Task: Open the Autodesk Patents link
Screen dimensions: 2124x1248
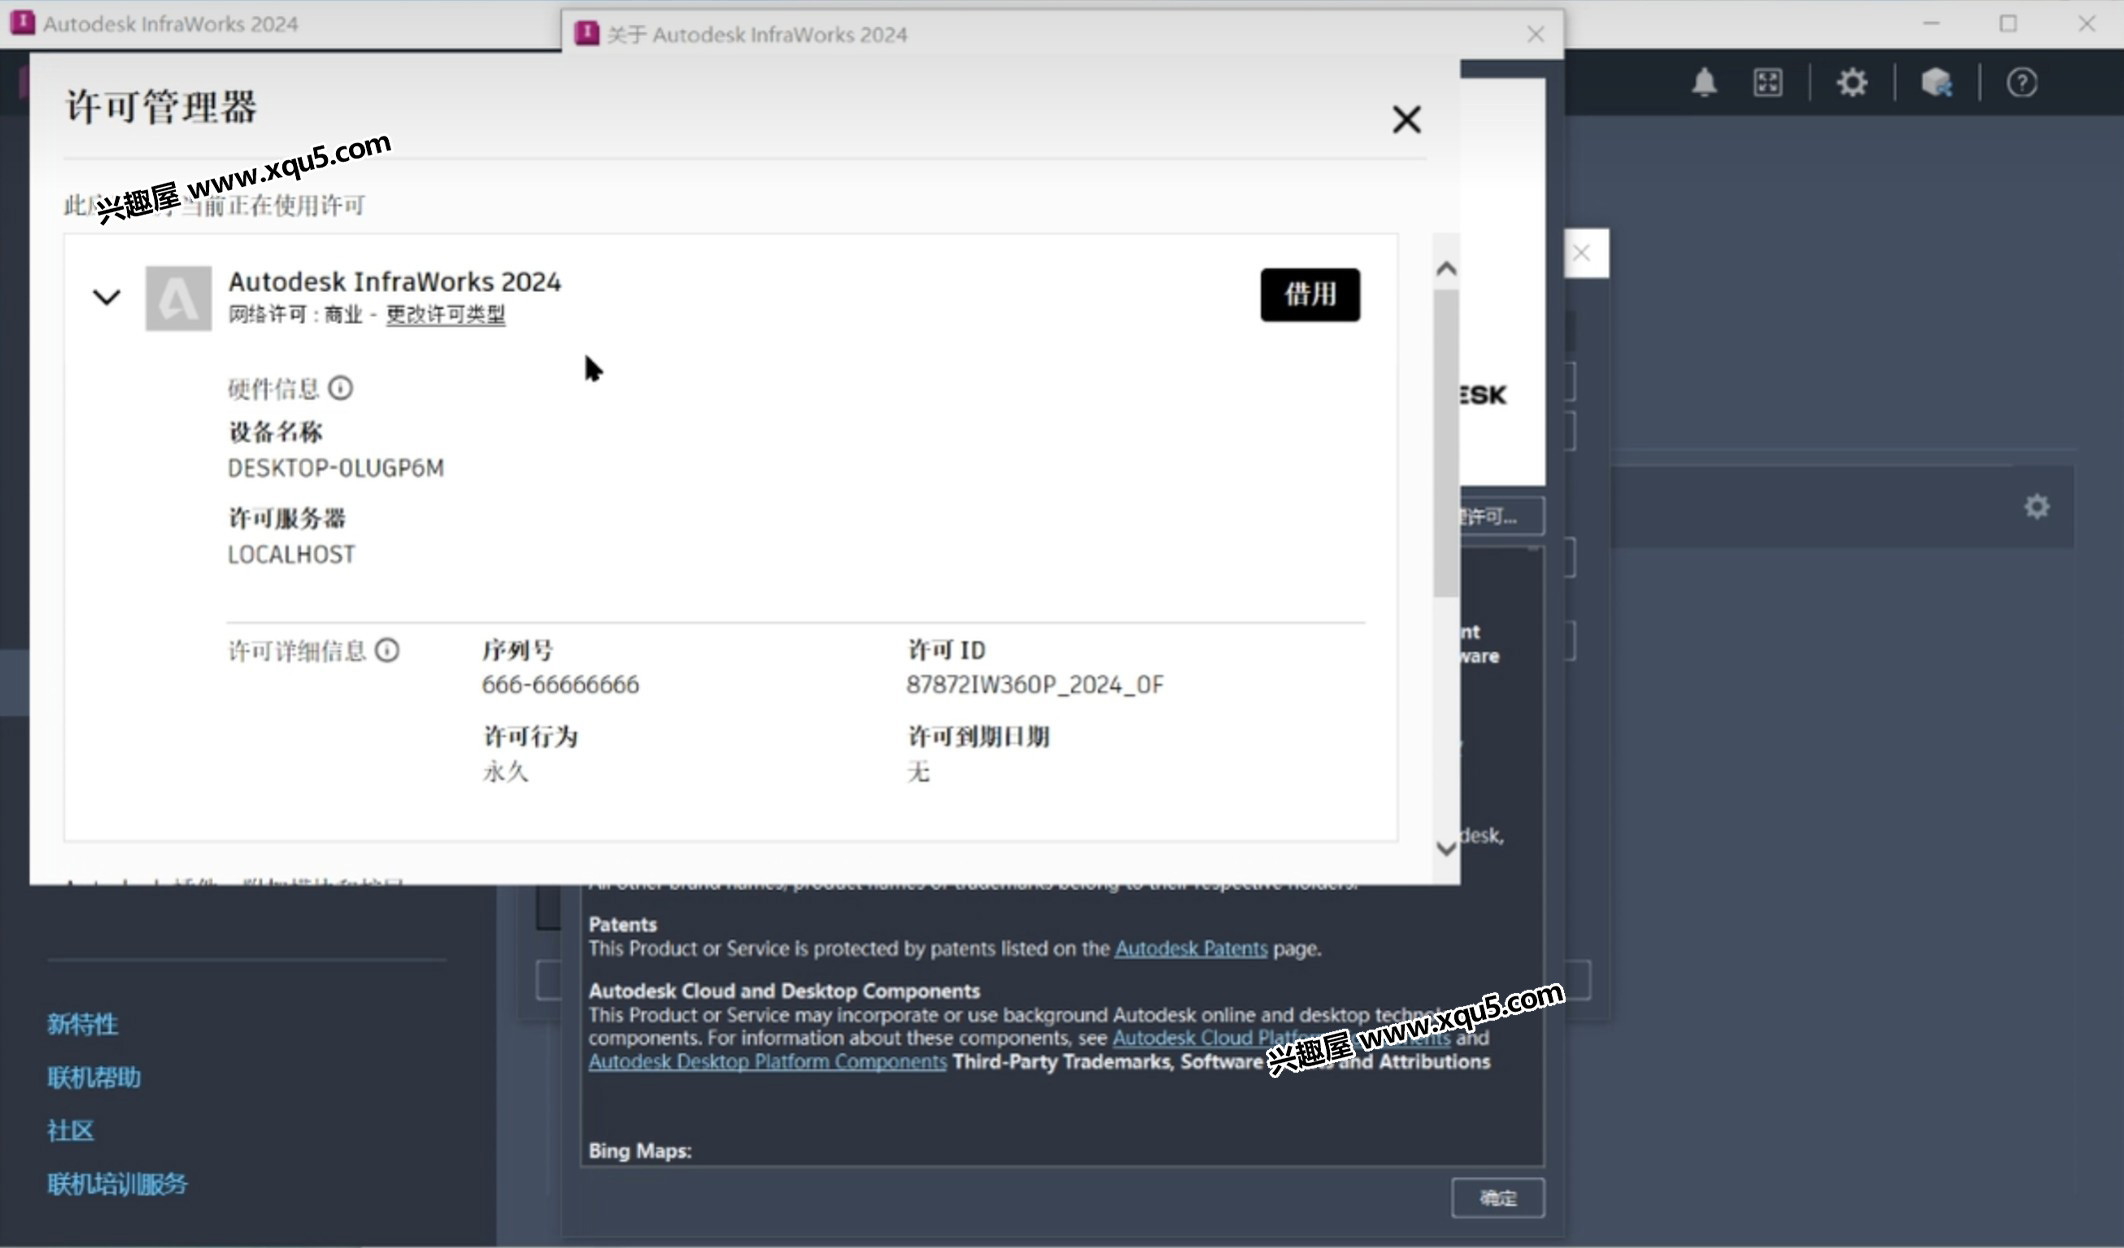Action: click(1191, 948)
